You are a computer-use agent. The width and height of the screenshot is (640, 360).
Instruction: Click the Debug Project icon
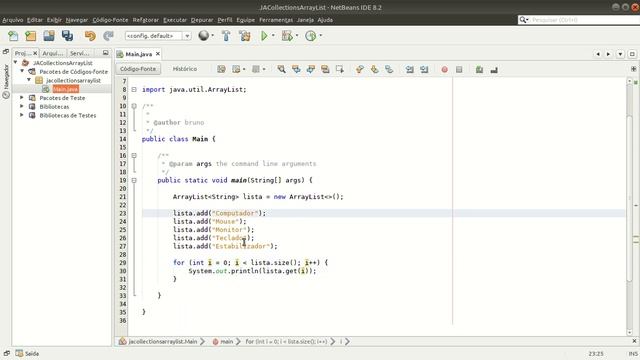287,36
